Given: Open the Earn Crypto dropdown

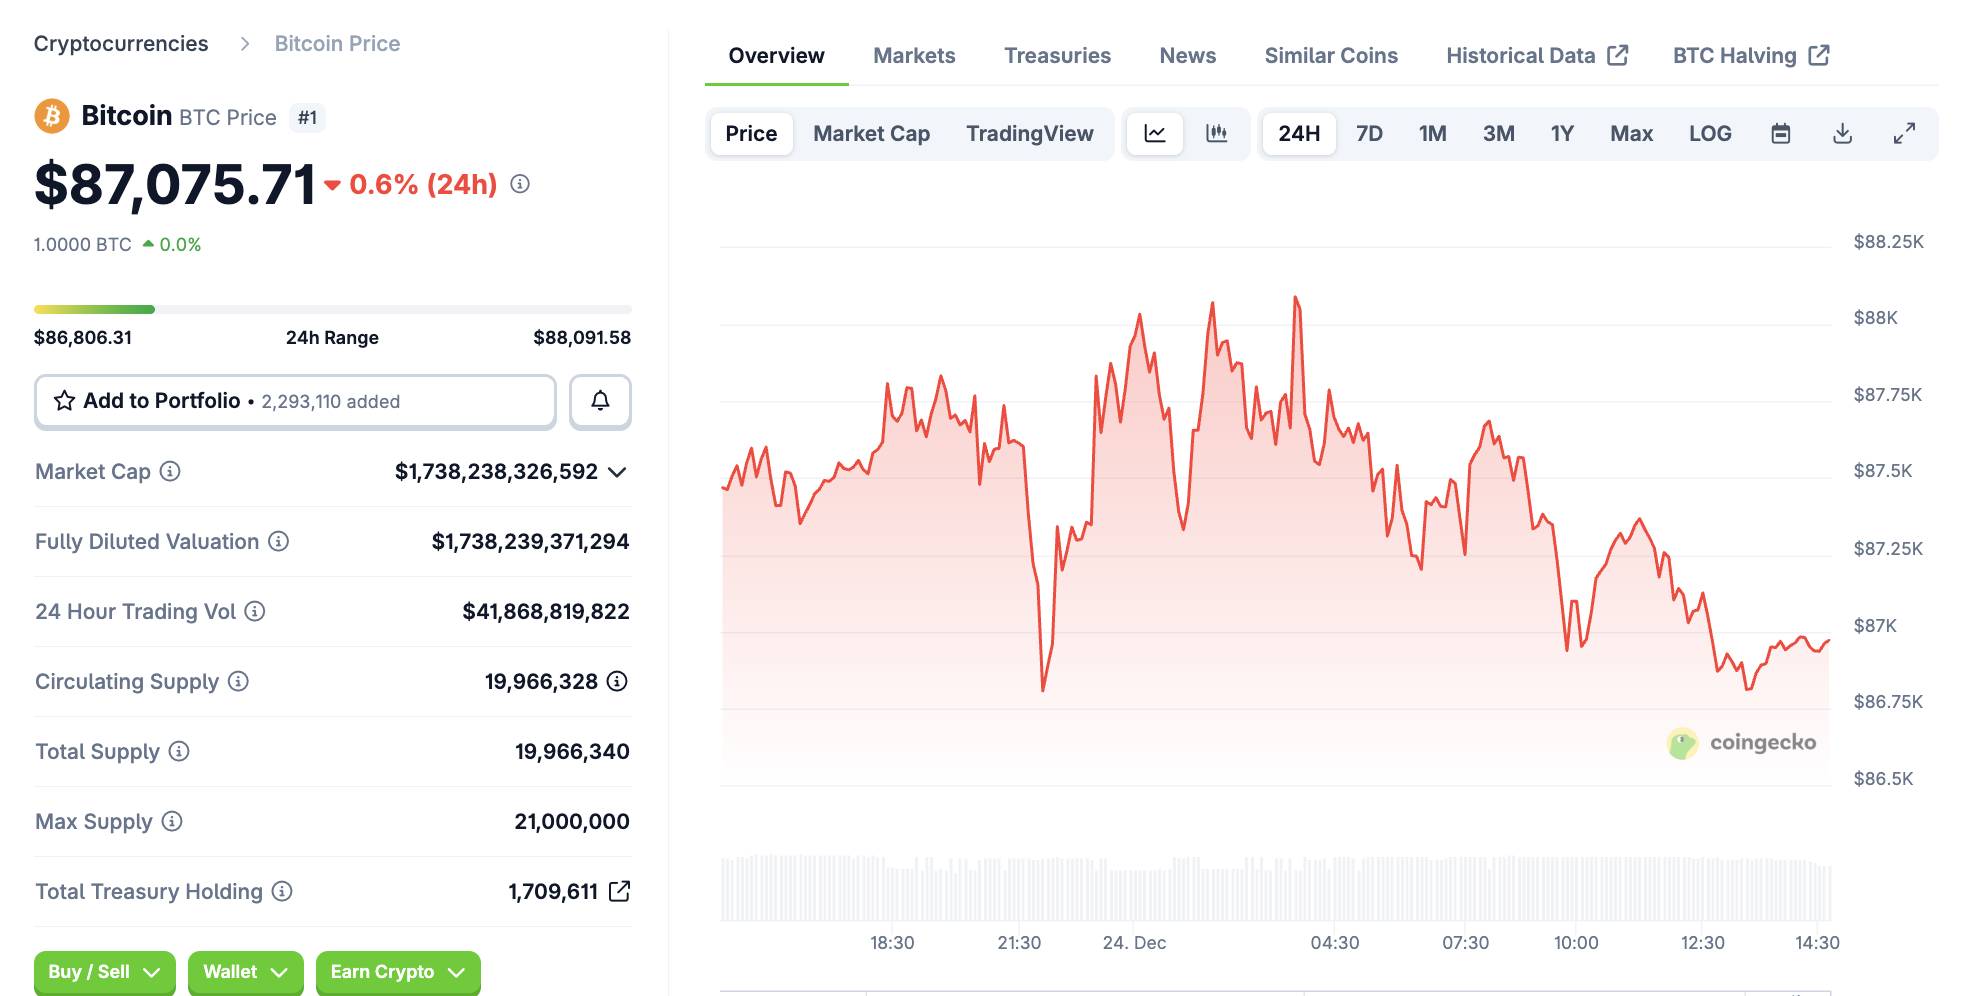Looking at the screenshot, I should [397, 972].
